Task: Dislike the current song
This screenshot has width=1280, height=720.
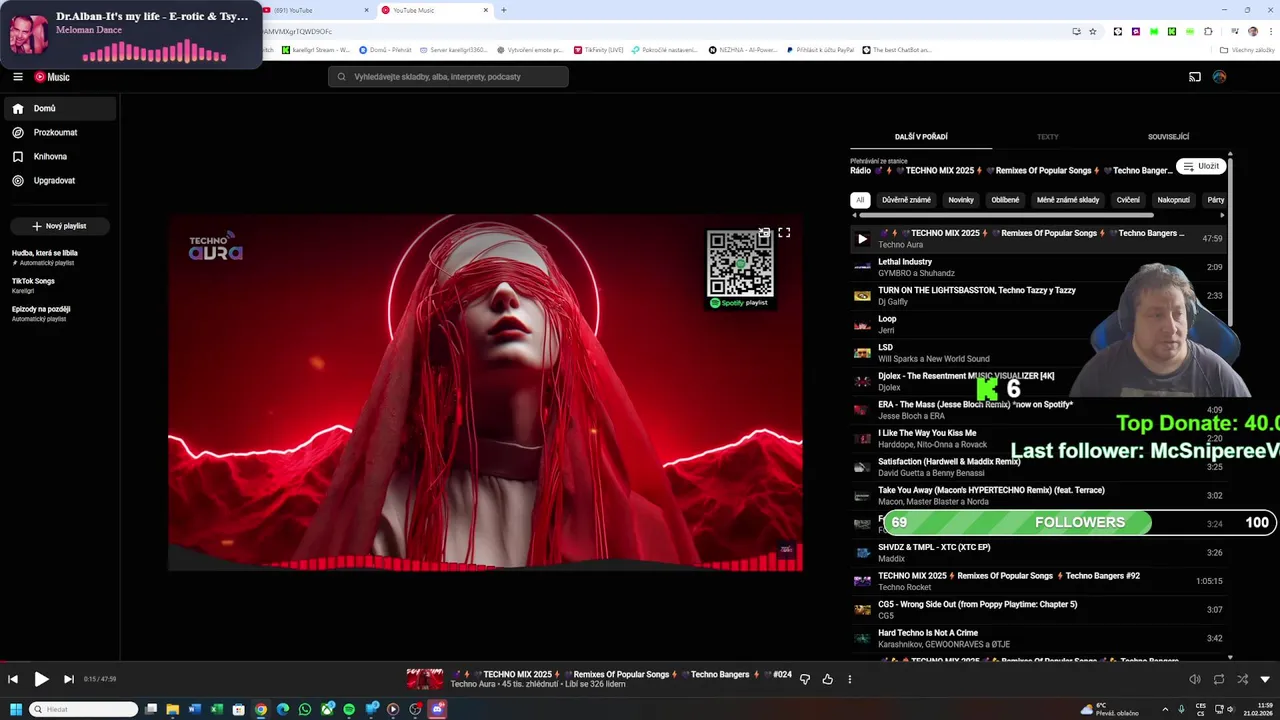Action: tap(804, 679)
